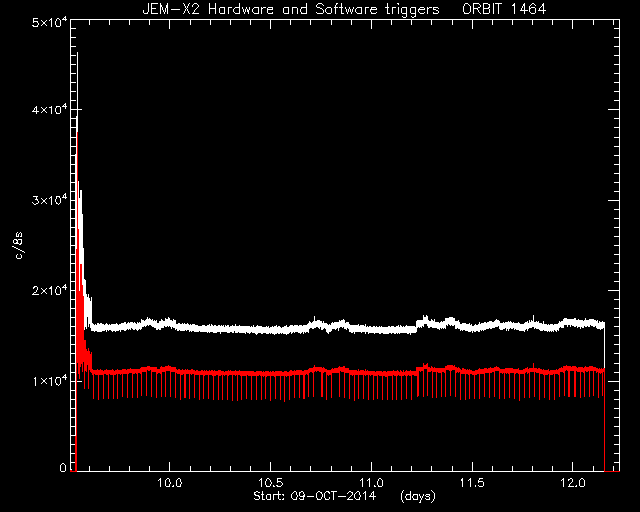Click the 11.0 x-axis tick label
Image resolution: width=640 pixels, height=512 pixels.
click(372, 483)
